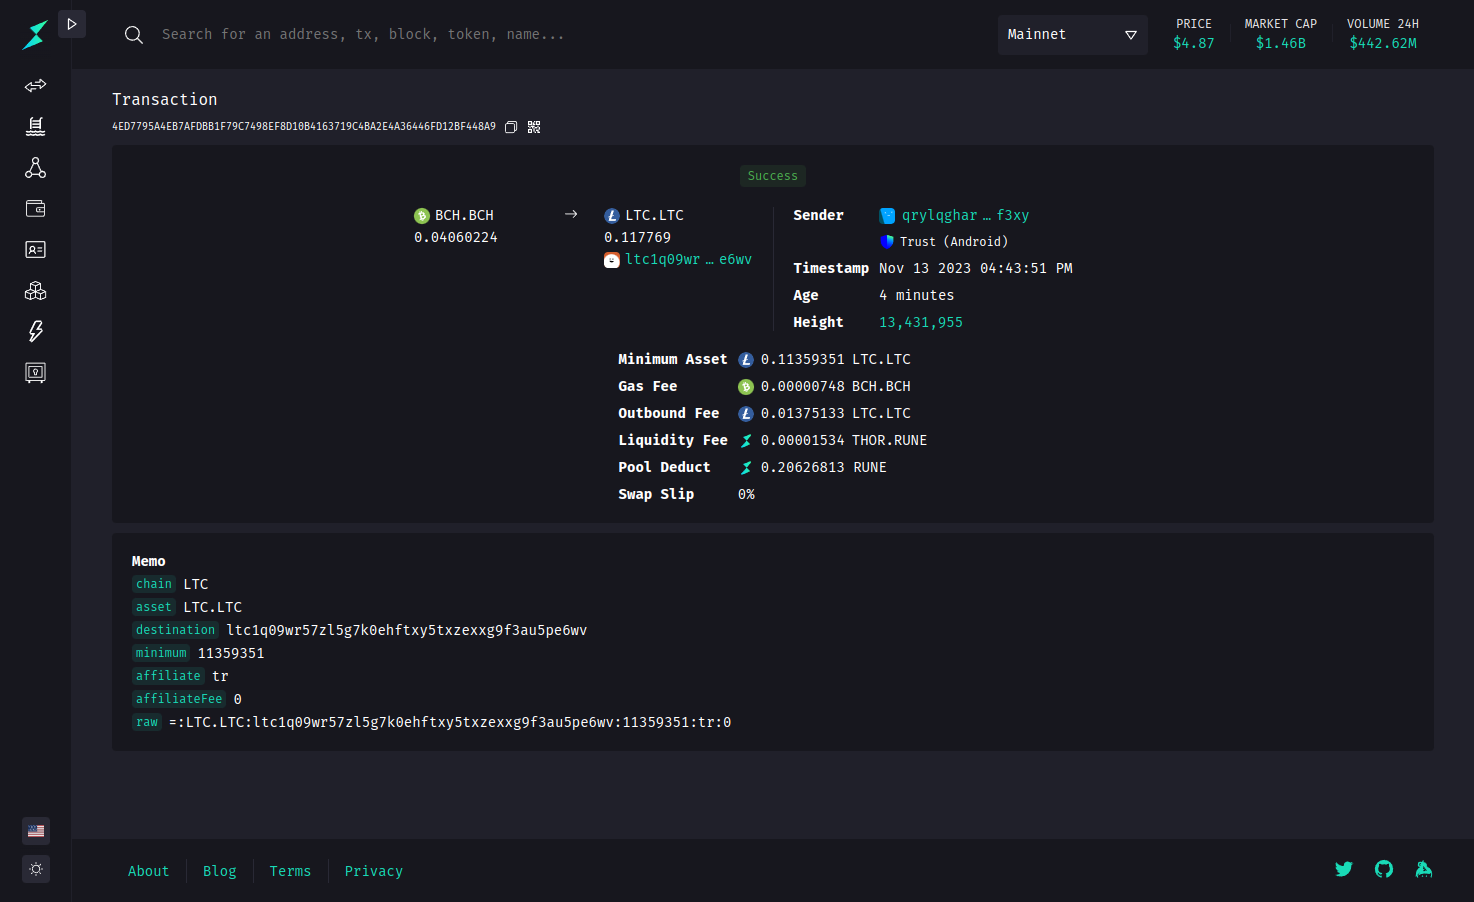
Task: Click the THORChain logo in the sidebar
Action: click(x=35, y=35)
